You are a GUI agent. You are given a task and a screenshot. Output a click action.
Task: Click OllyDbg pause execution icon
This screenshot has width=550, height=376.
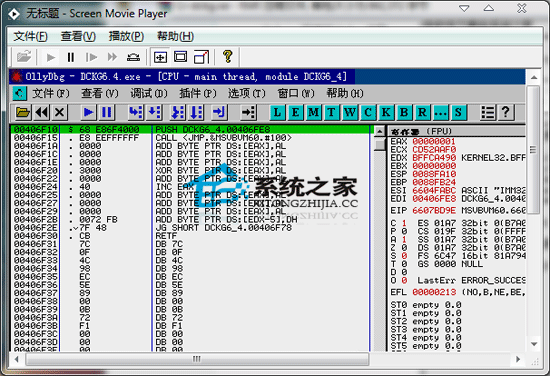point(107,113)
